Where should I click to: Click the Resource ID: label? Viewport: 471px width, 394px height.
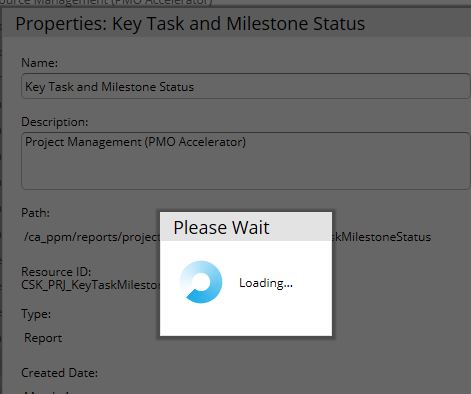56,272
